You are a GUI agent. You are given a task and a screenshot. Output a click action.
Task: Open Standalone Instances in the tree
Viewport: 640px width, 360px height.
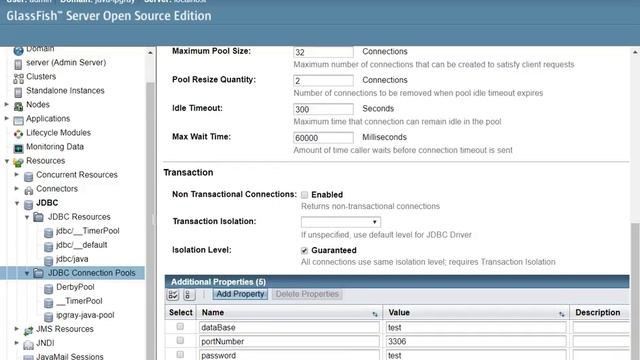point(65,91)
